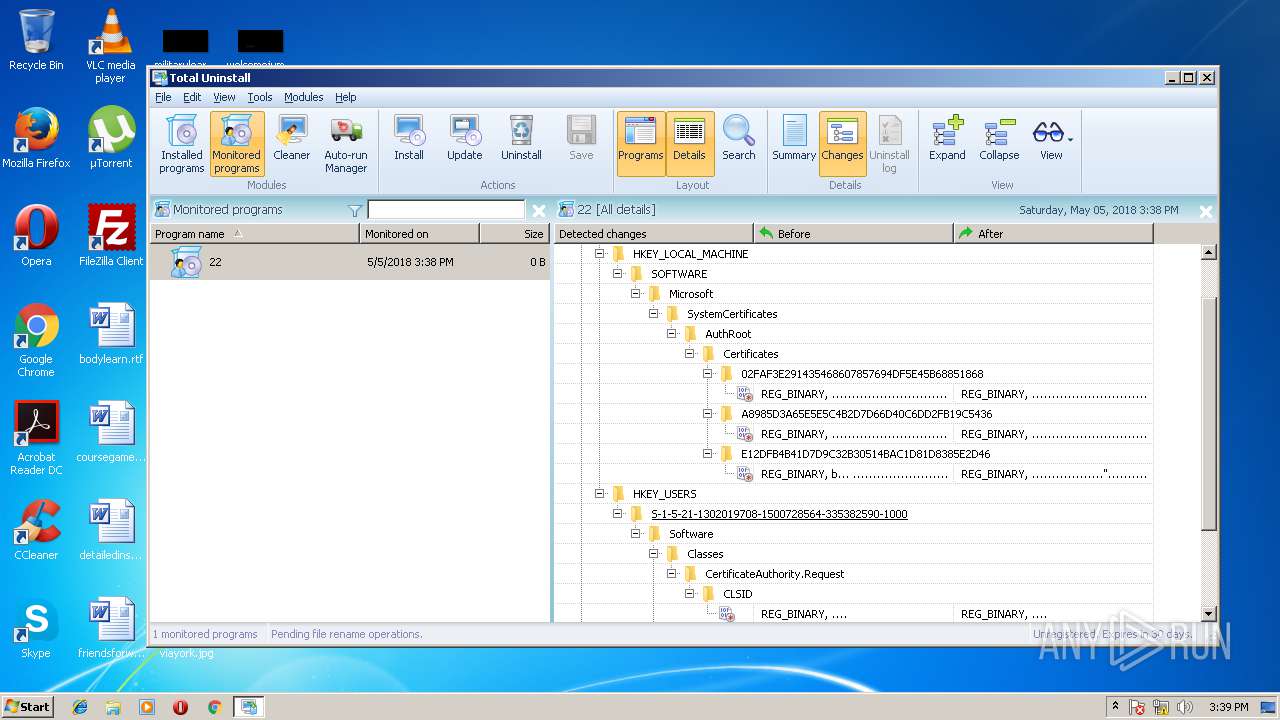Open the Help menu
The height and width of the screenshot is (720, 1280).
(345, 97)
